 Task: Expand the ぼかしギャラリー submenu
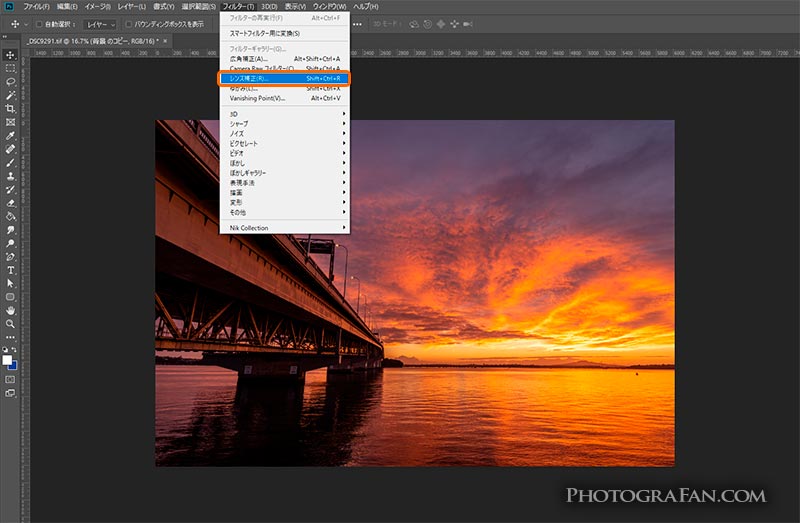(x=285, y=173)
